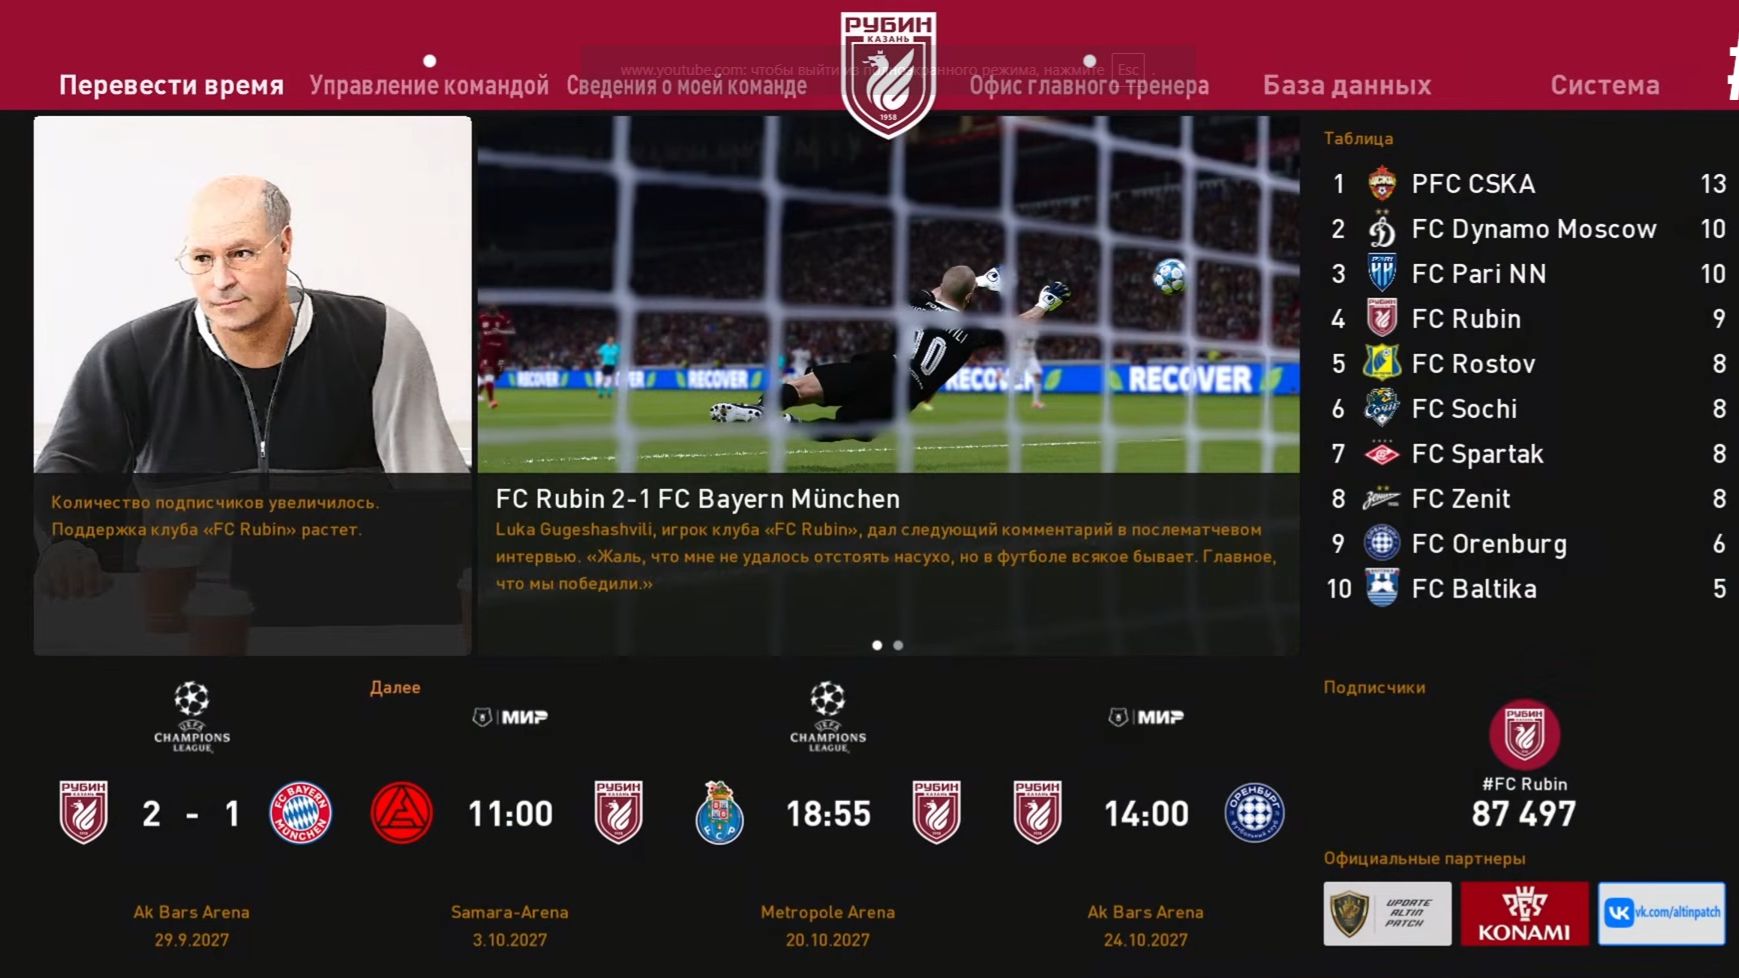Image resolution: width=1739 pixels, height=978 pixels.
Task: Click FC Dynamo Moscow logo in table
Action: tap(1382, 229)
